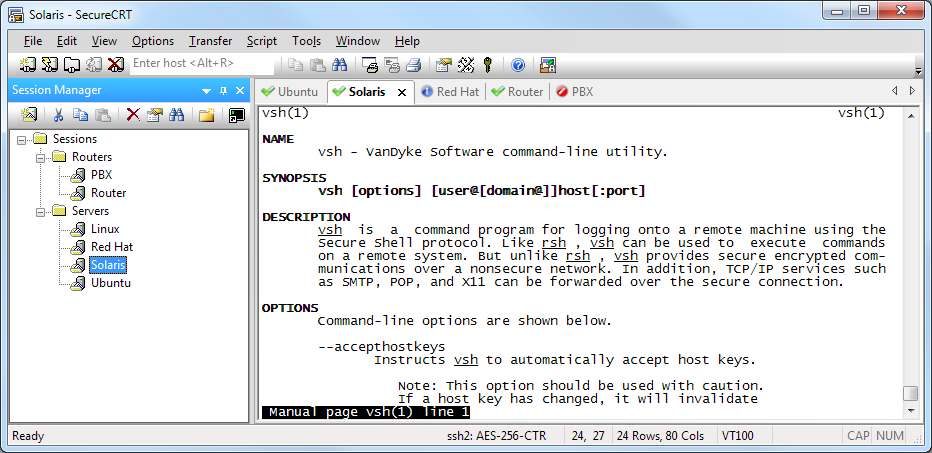The width and height of the screenshot is (932, 453).
Task: Open the Tools menu
Action: [x=306, y=41]
